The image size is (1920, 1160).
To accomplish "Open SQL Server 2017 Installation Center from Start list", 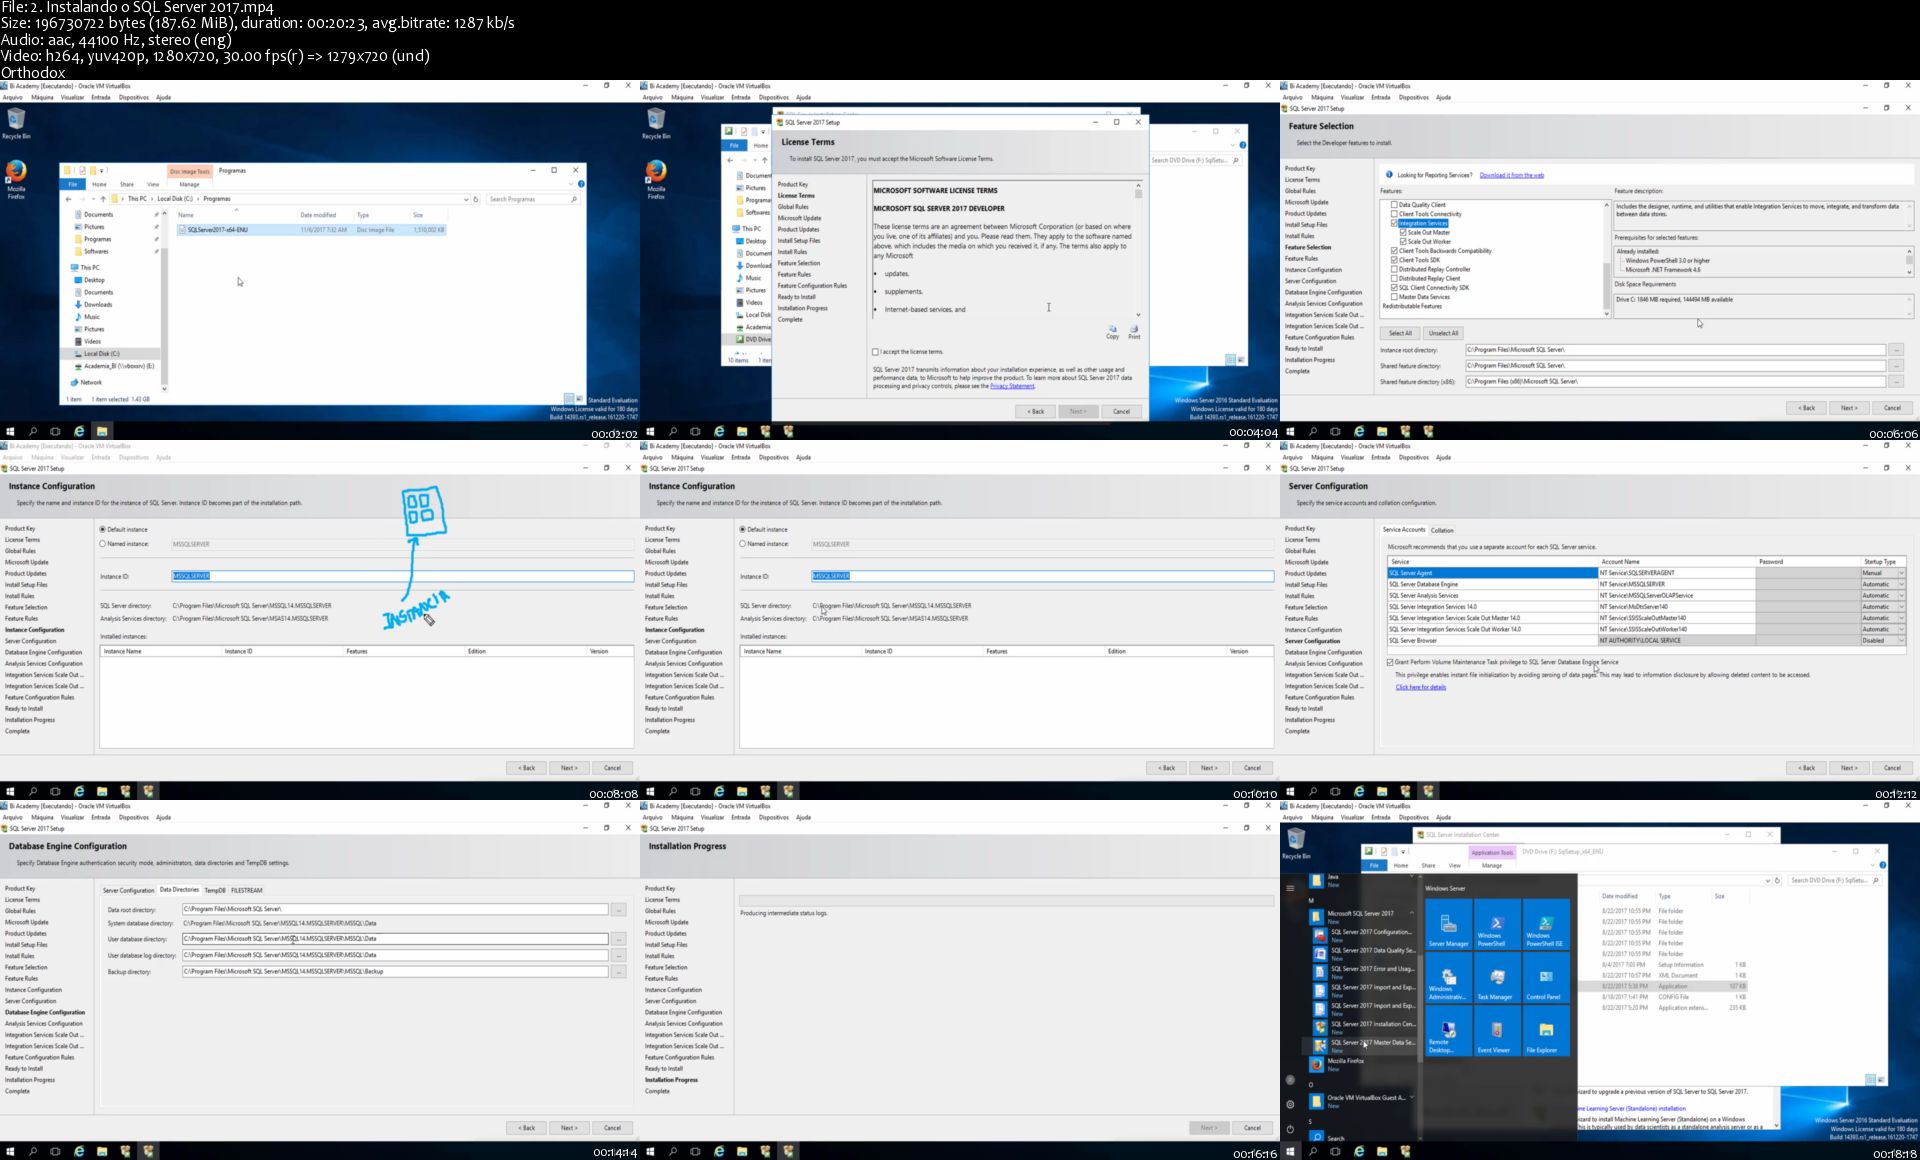I will [1362, 1026].
